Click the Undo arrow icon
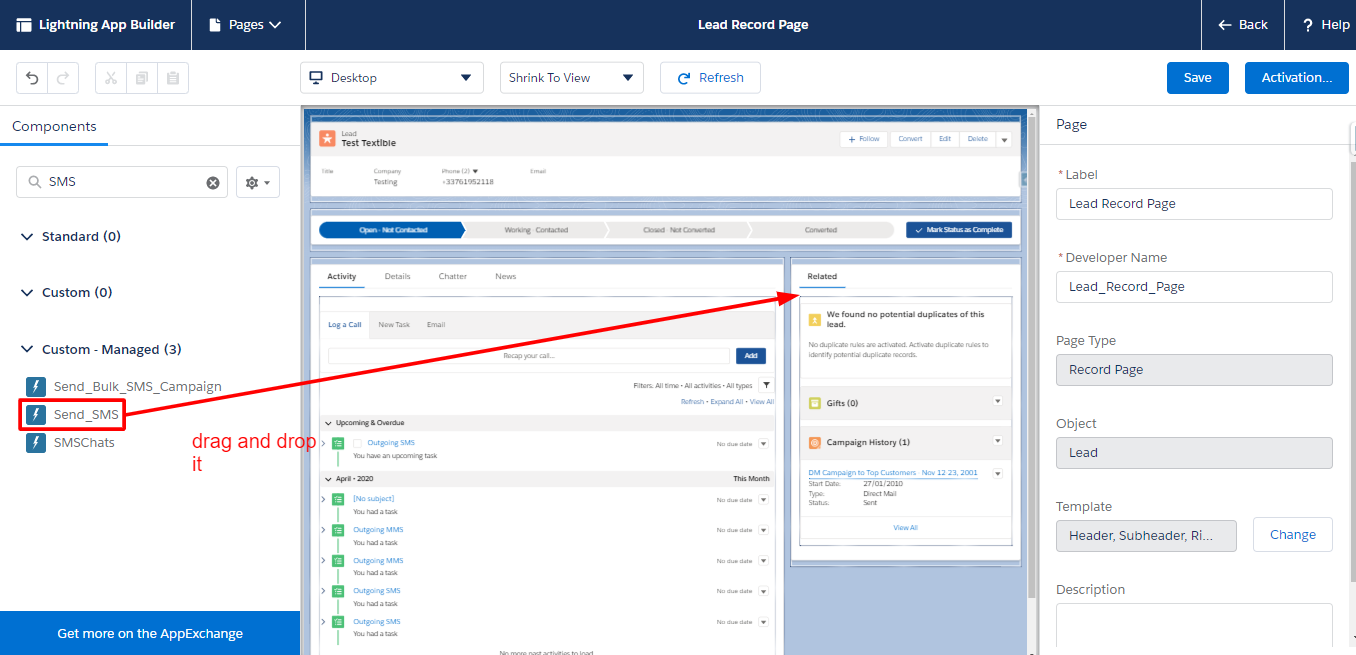 coord(32,78)
